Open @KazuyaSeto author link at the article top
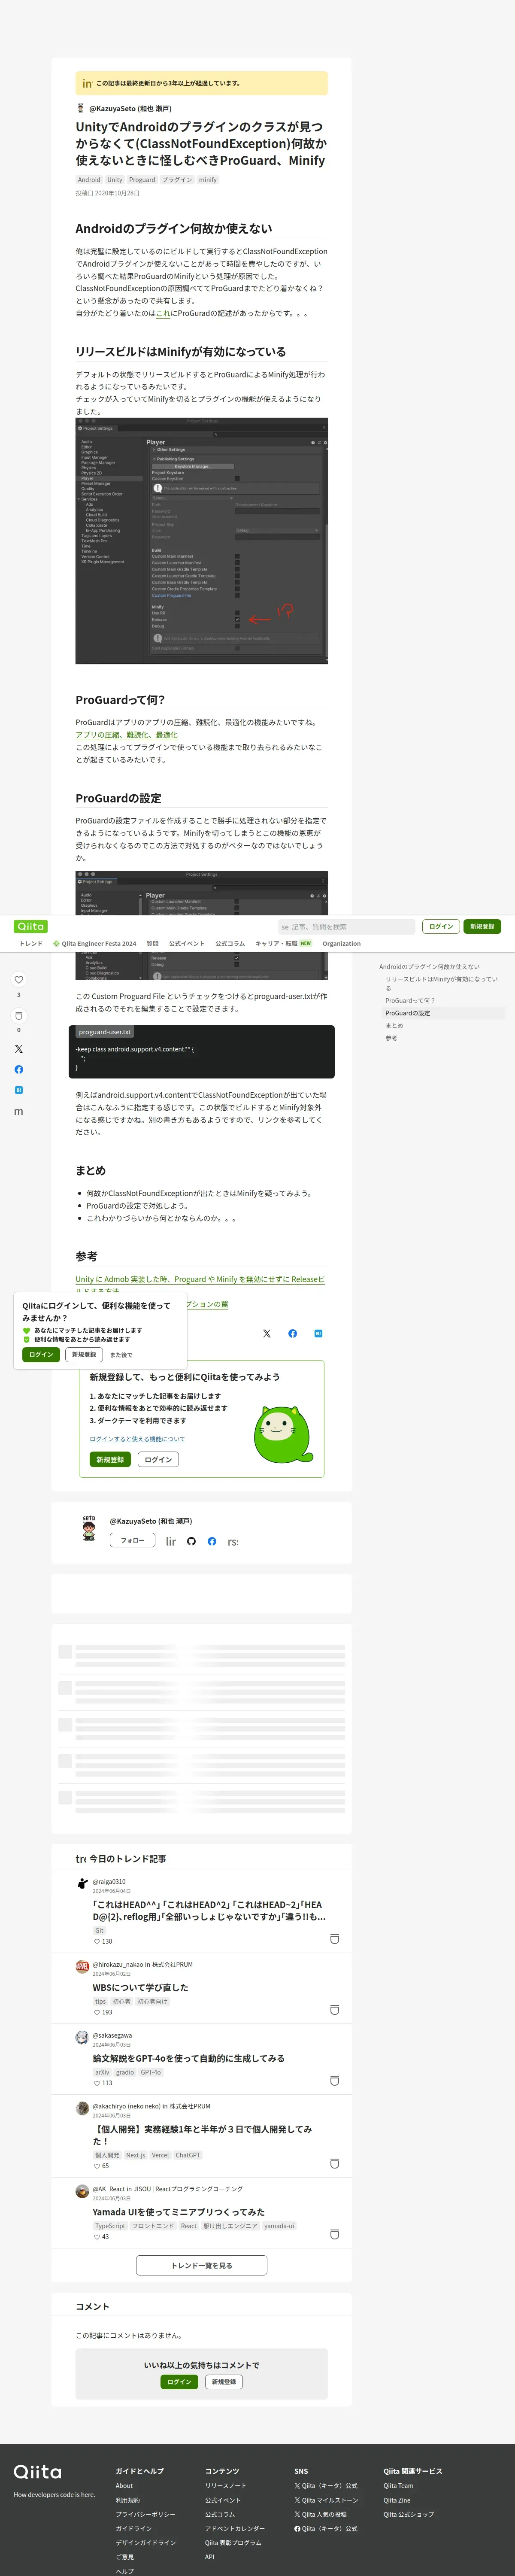 [x=130, y=108]
